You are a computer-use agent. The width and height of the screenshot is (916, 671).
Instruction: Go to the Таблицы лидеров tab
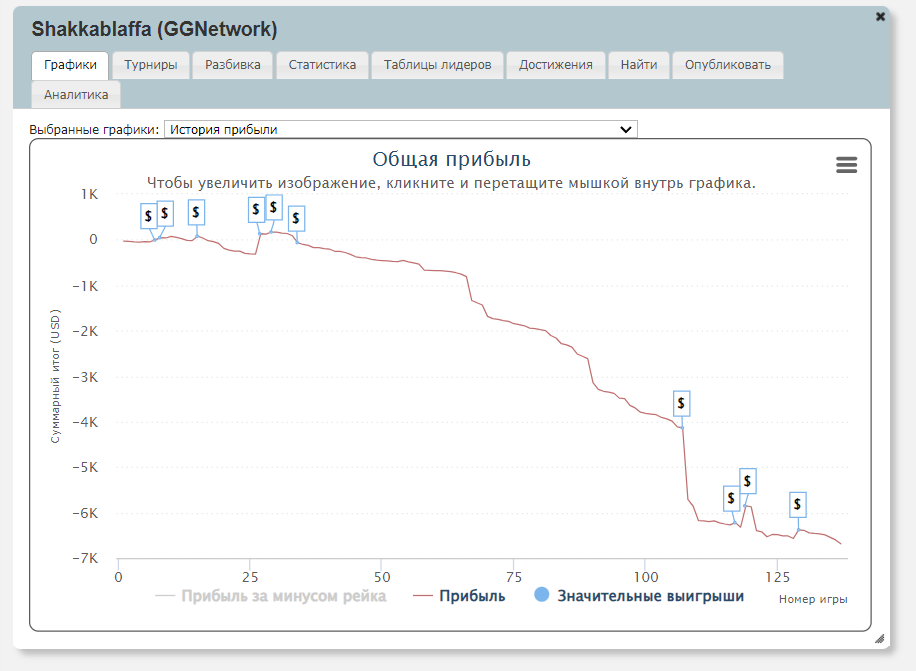coord(438,65)
